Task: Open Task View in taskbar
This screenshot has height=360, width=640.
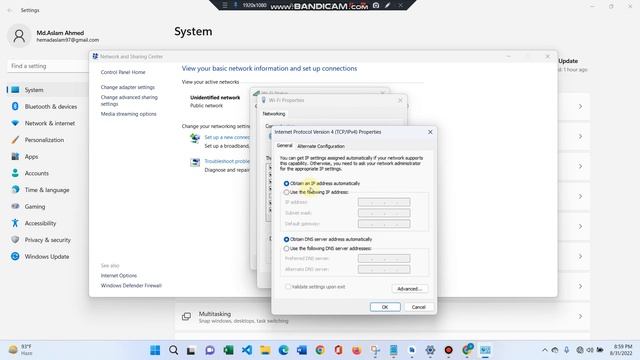Action: (x=191, y=350)
